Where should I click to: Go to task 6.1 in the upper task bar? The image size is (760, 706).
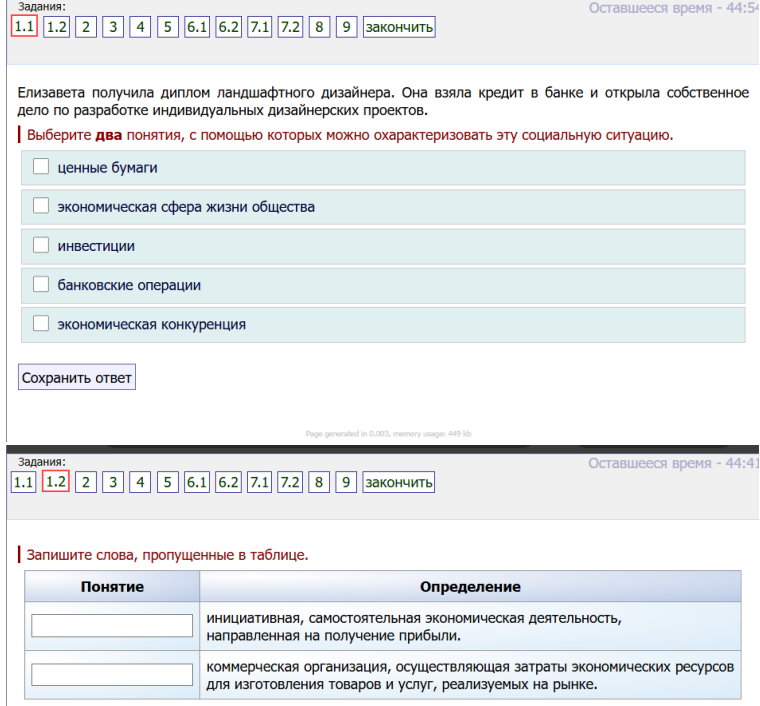click(197, 27)
